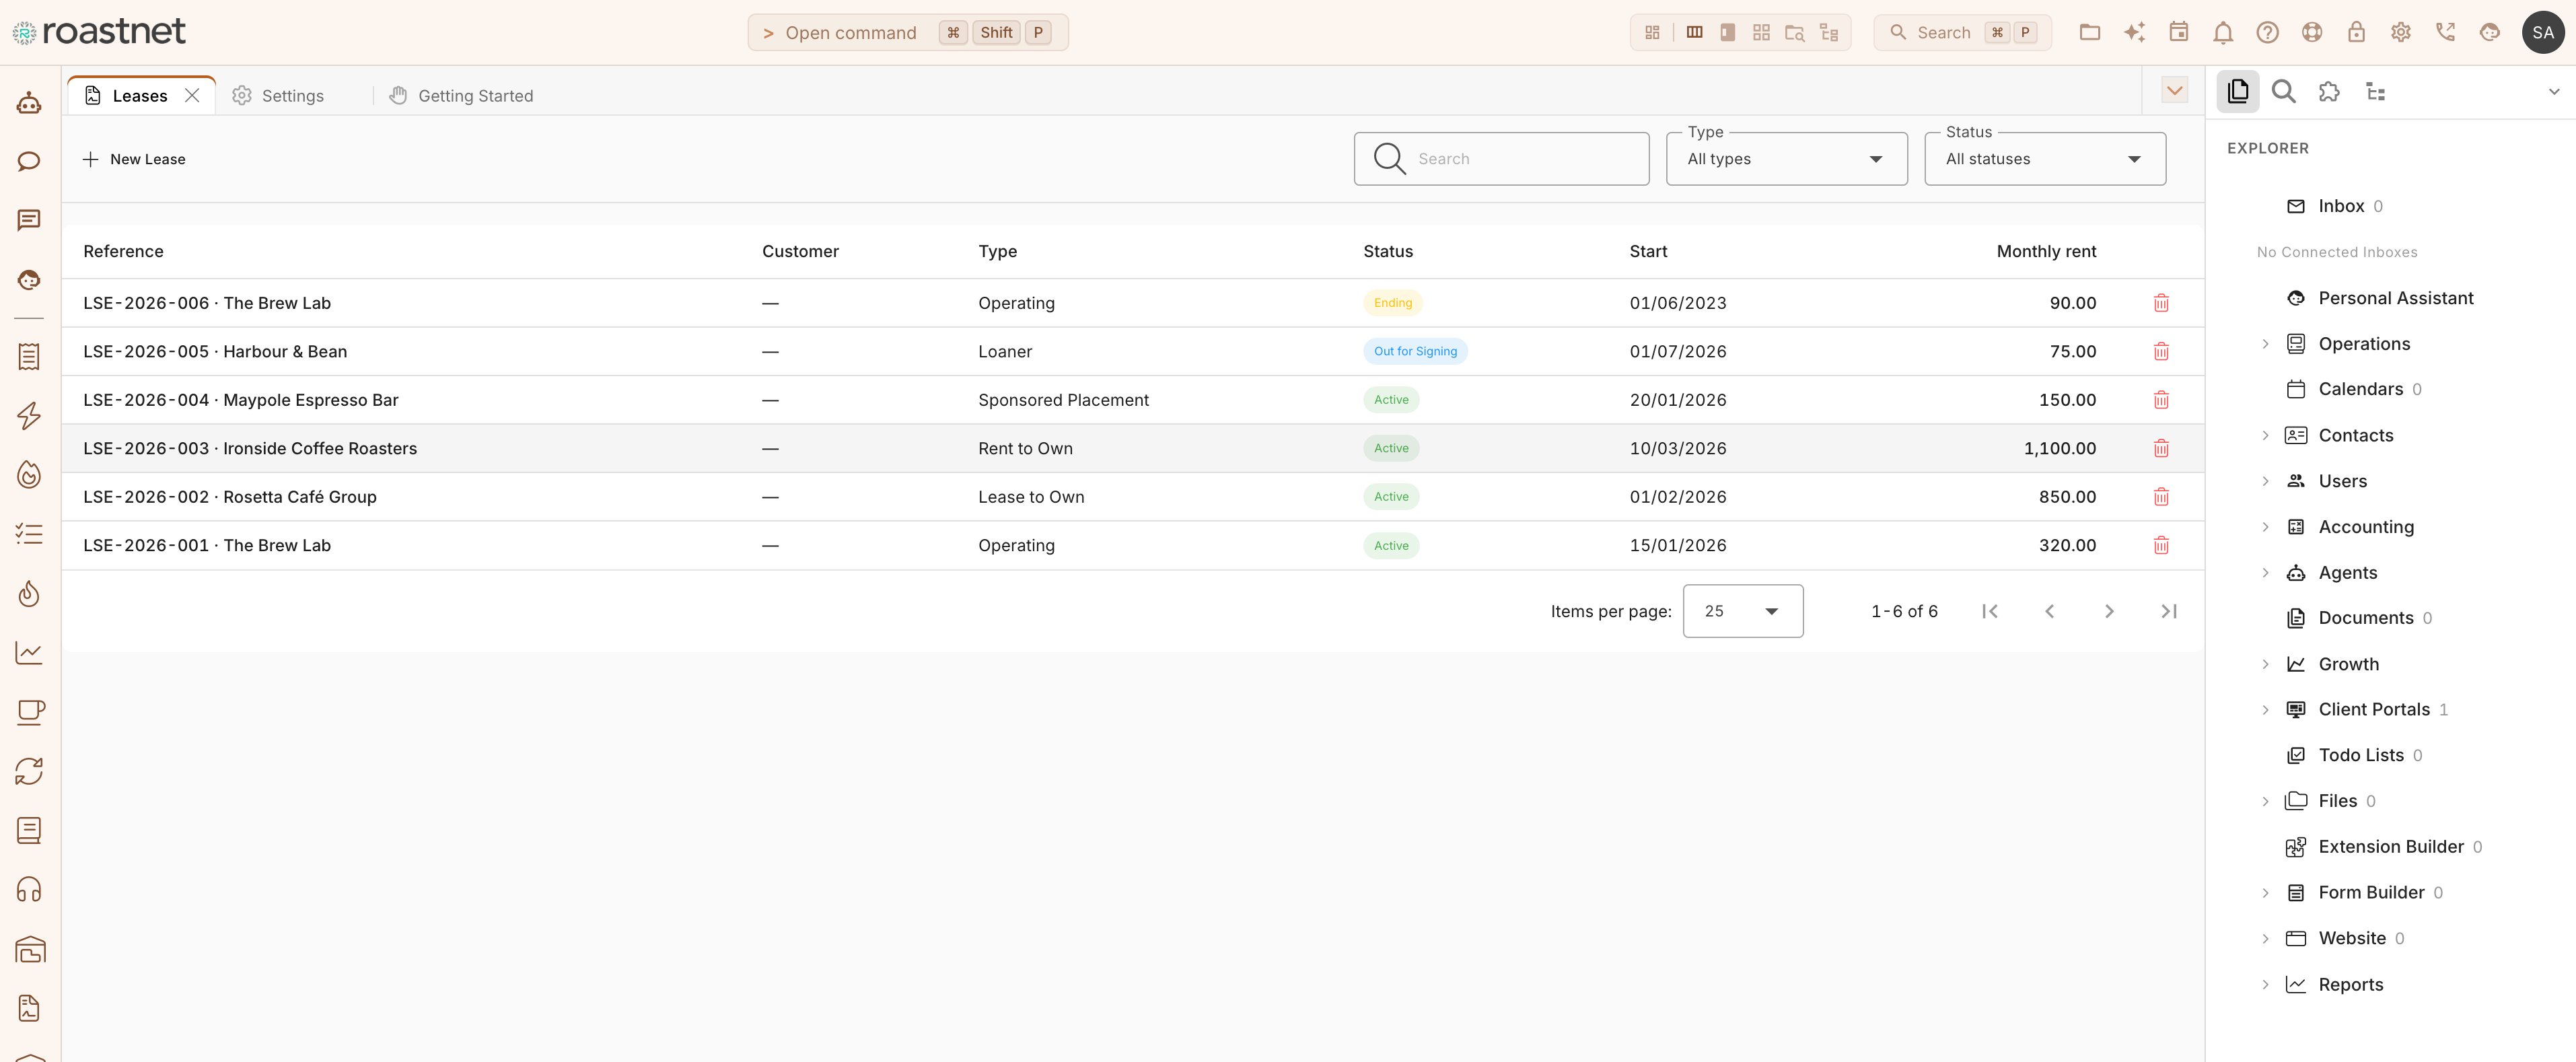This screenshot has height=1062, width=2576.
Task: Expand the Client Portals tree node
Action: click(2265, 710)
